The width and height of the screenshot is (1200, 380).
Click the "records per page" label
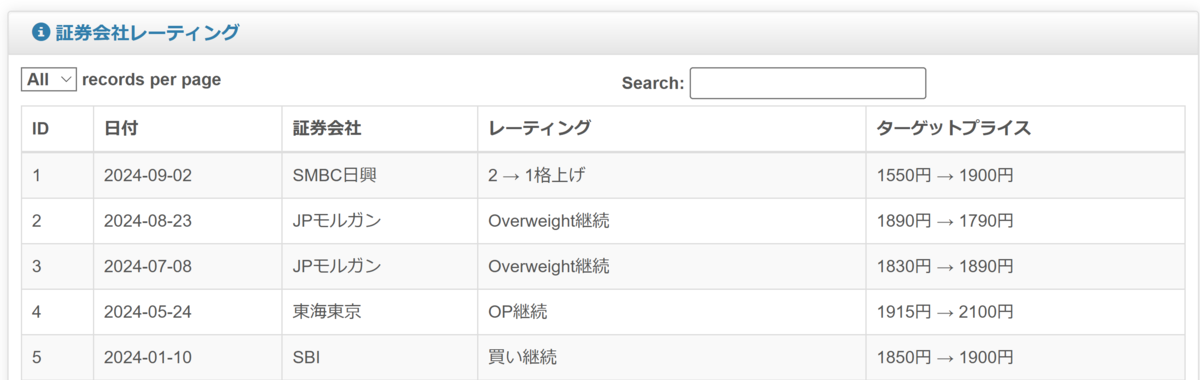pos(152,79)
